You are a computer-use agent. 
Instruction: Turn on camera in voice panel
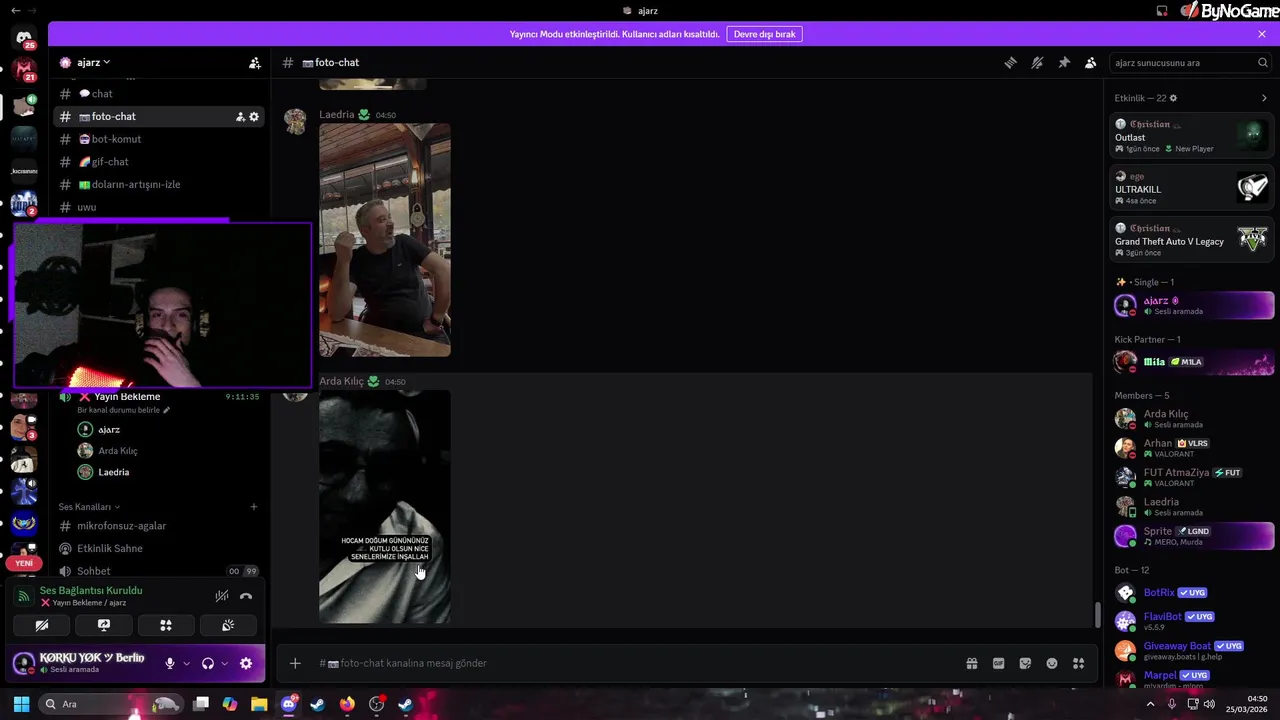pos(42,625)
